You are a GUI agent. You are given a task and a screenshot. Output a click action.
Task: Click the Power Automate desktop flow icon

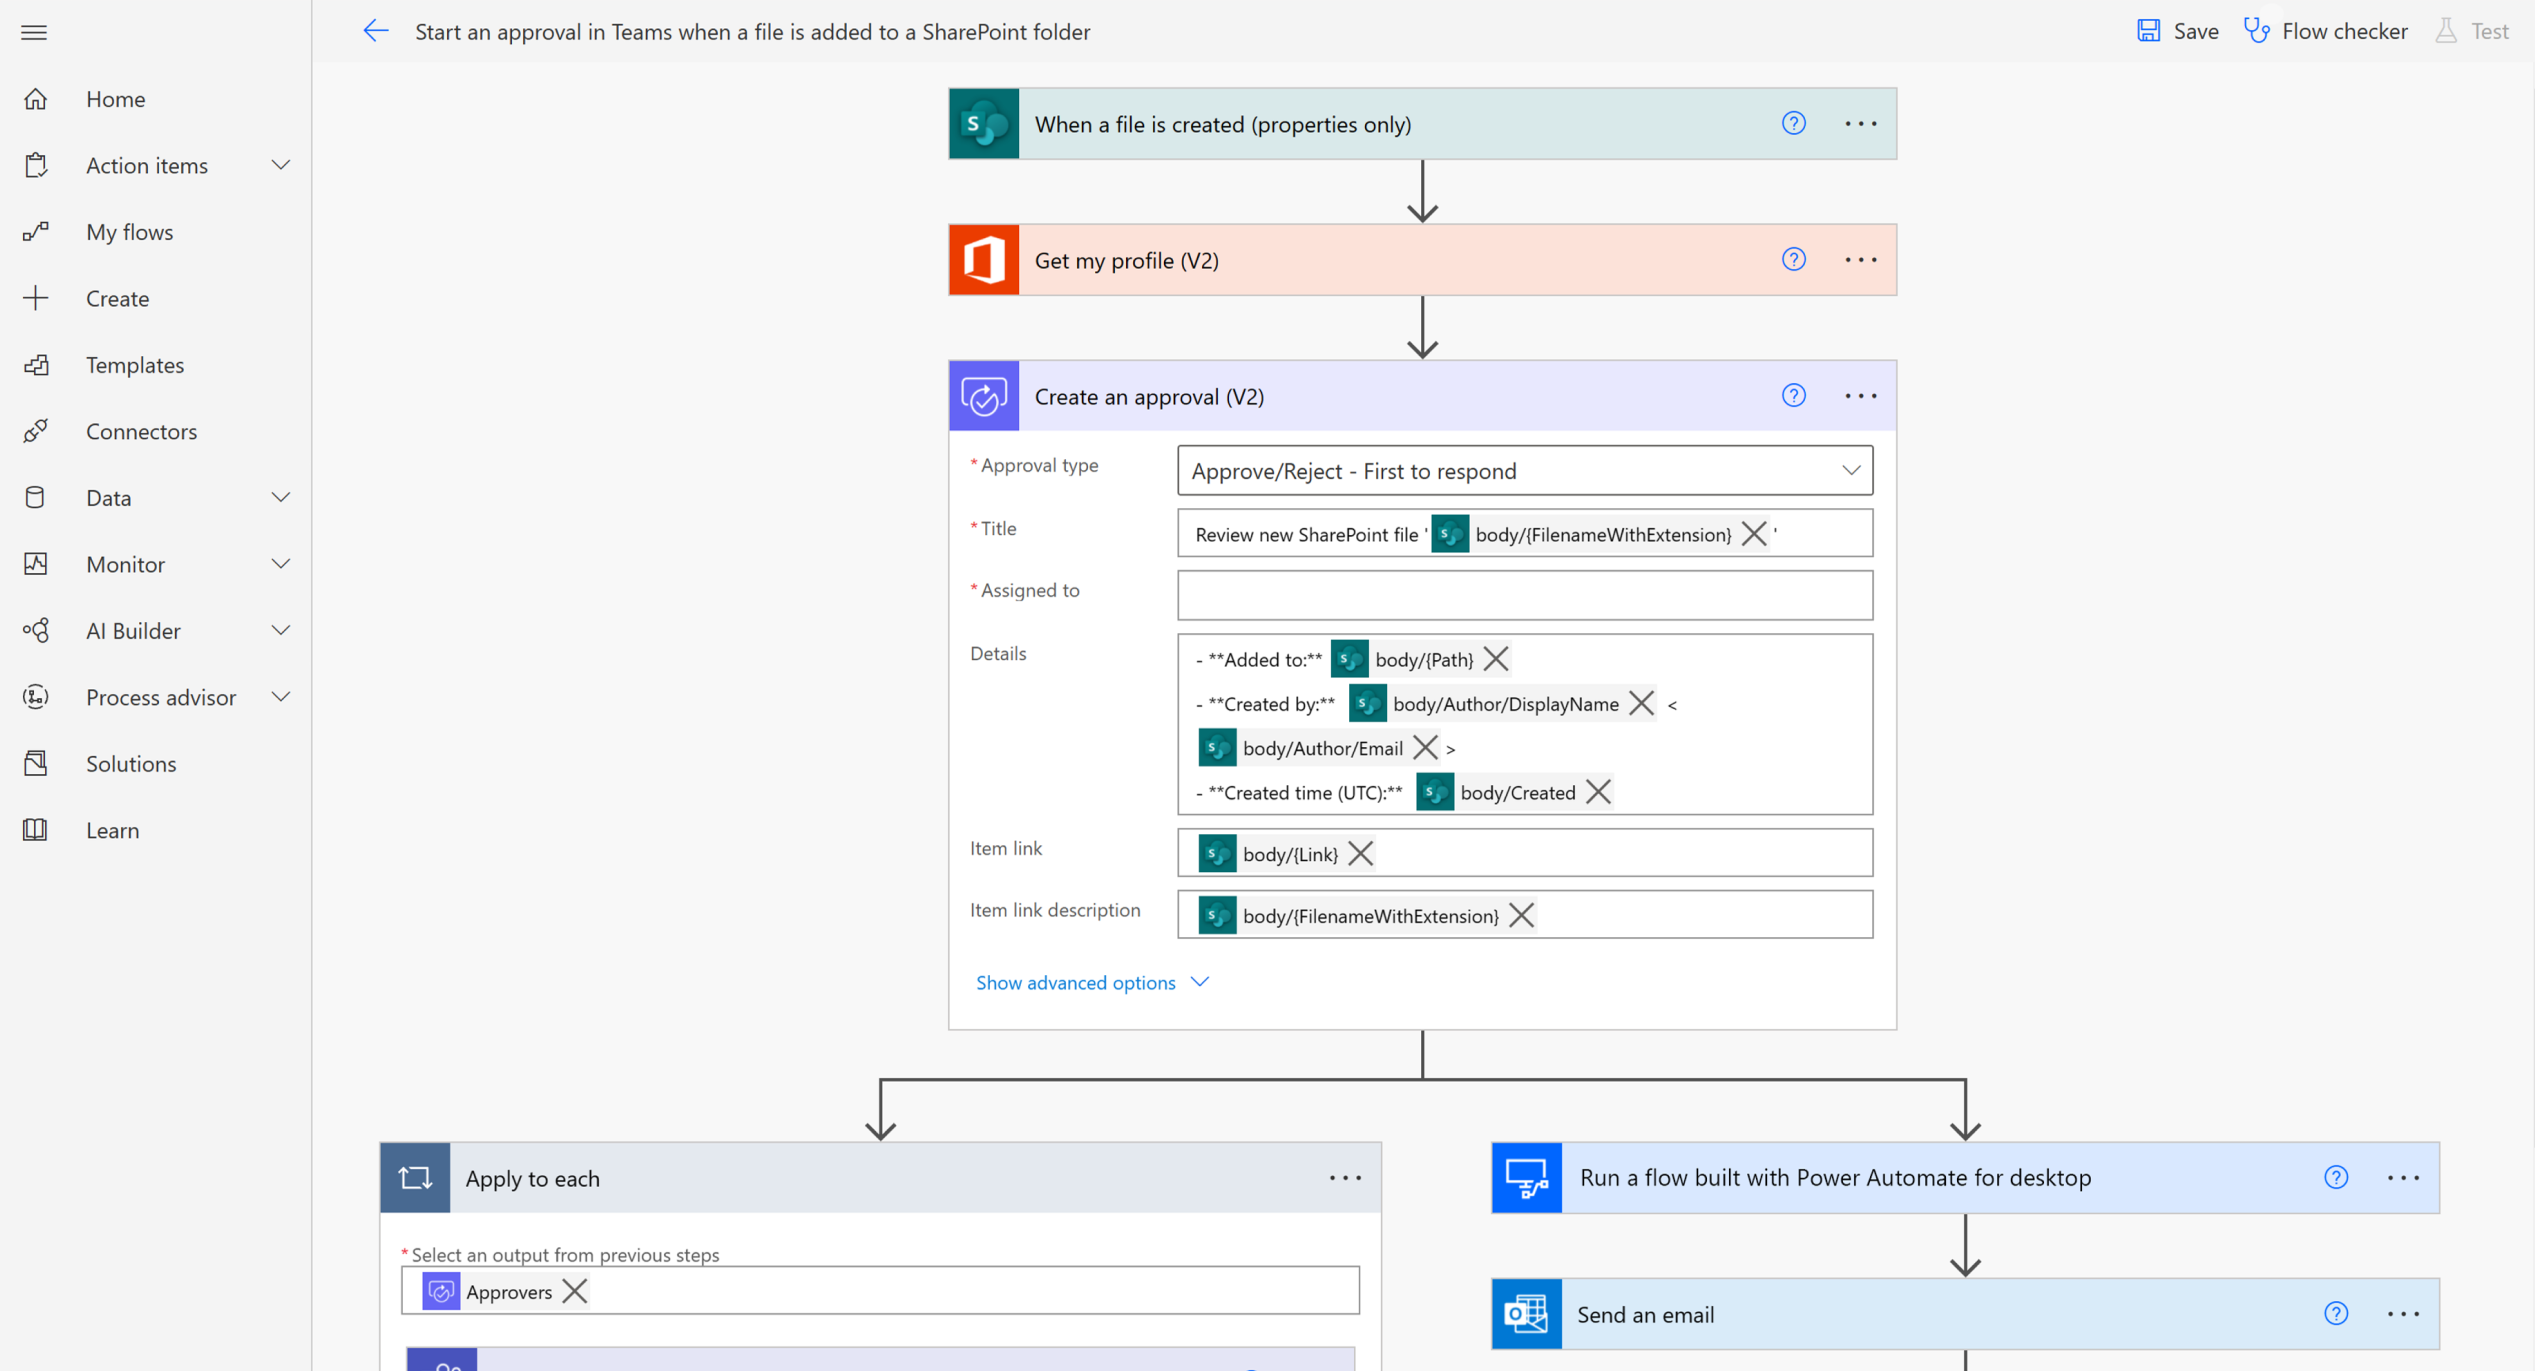1526,1178
